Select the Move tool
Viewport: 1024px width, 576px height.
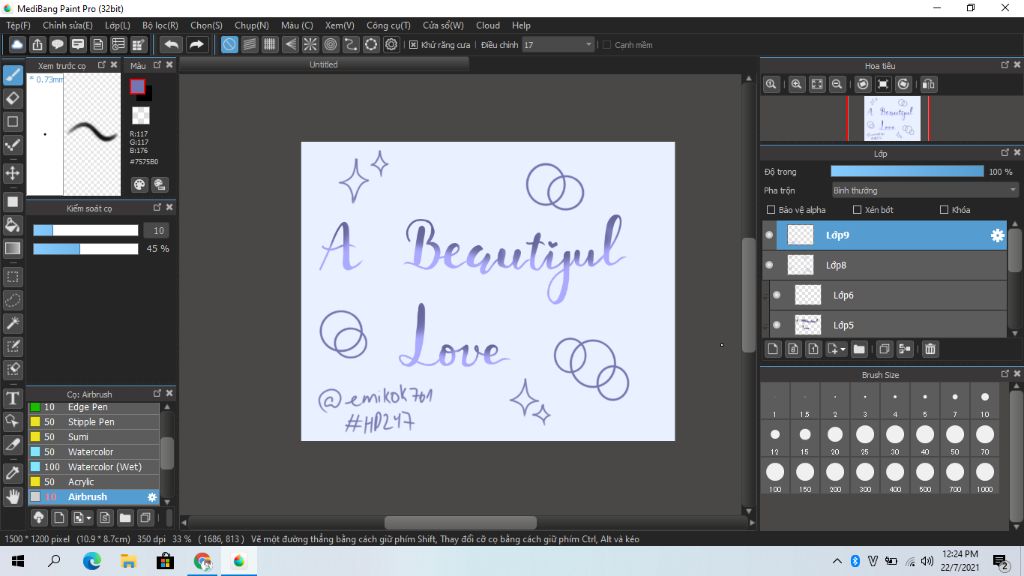pyautogui.click(x=12, y=173)
